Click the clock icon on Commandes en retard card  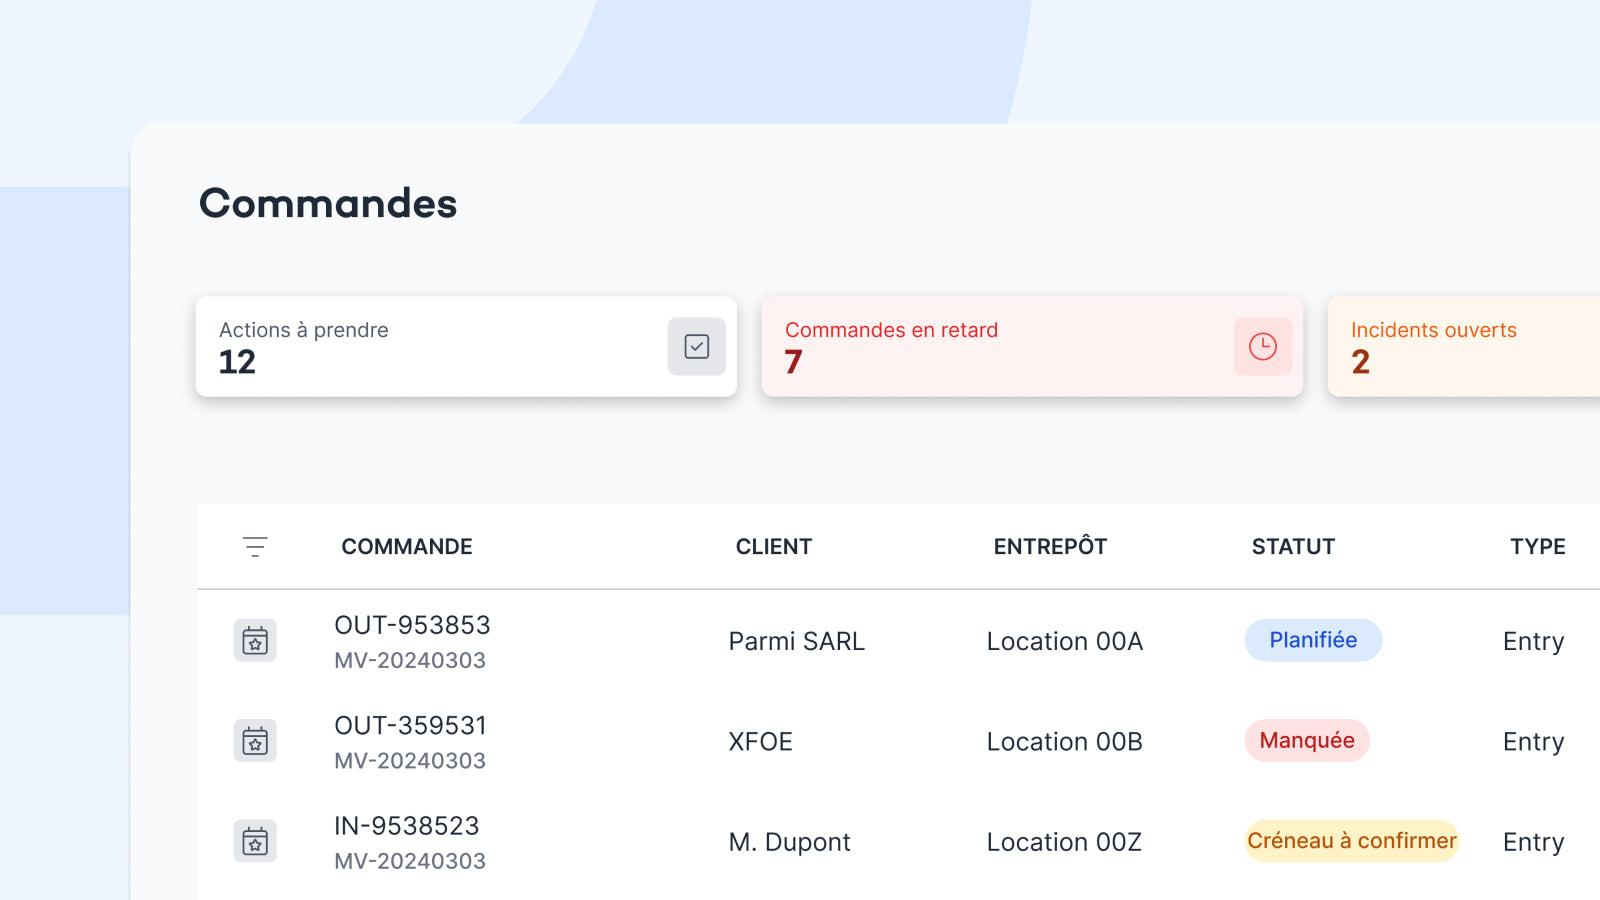pyautogui.click(x=1262, y=346)
